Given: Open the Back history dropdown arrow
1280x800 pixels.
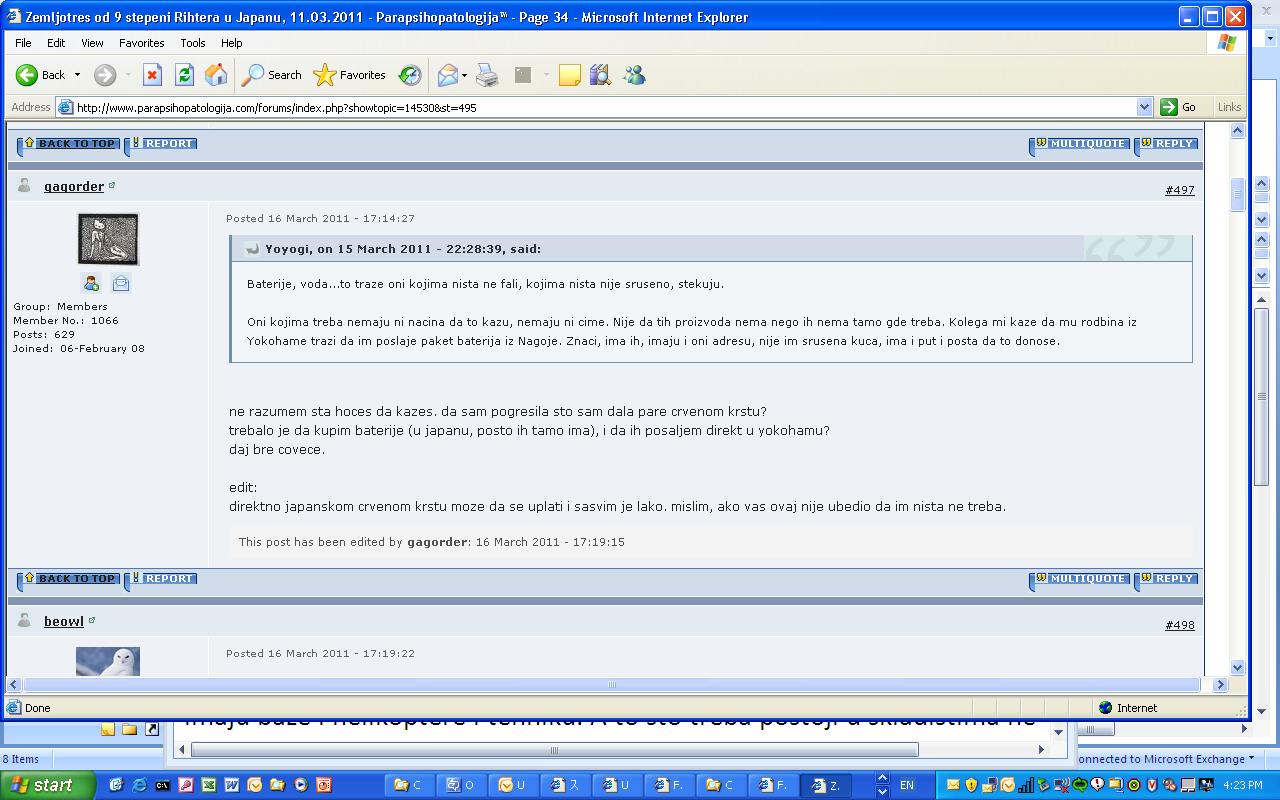Looking at the screenshot, I should click(77, 75).
